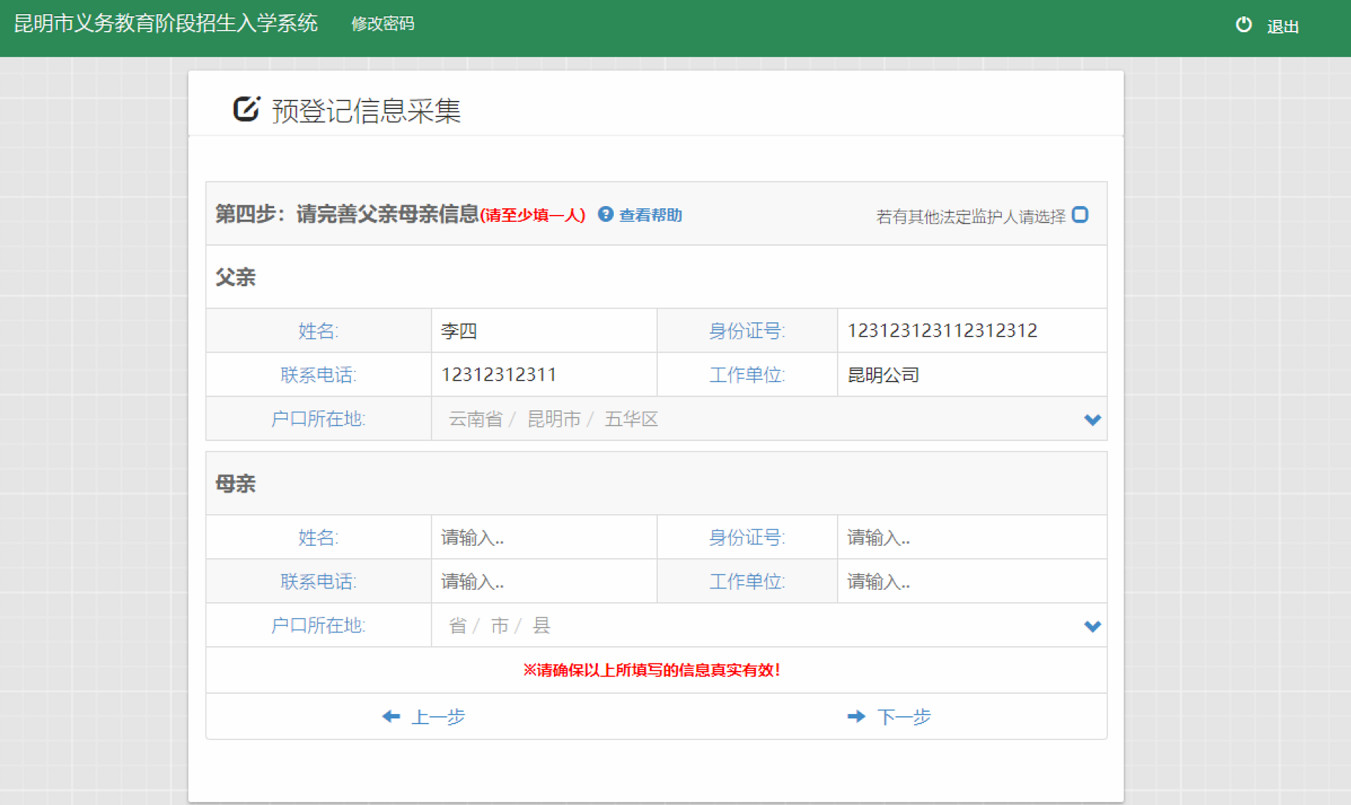The height and width of the screenshot is (805, 1351).
Task: Click the question mark help icon
Action: (x=605, y=214)
